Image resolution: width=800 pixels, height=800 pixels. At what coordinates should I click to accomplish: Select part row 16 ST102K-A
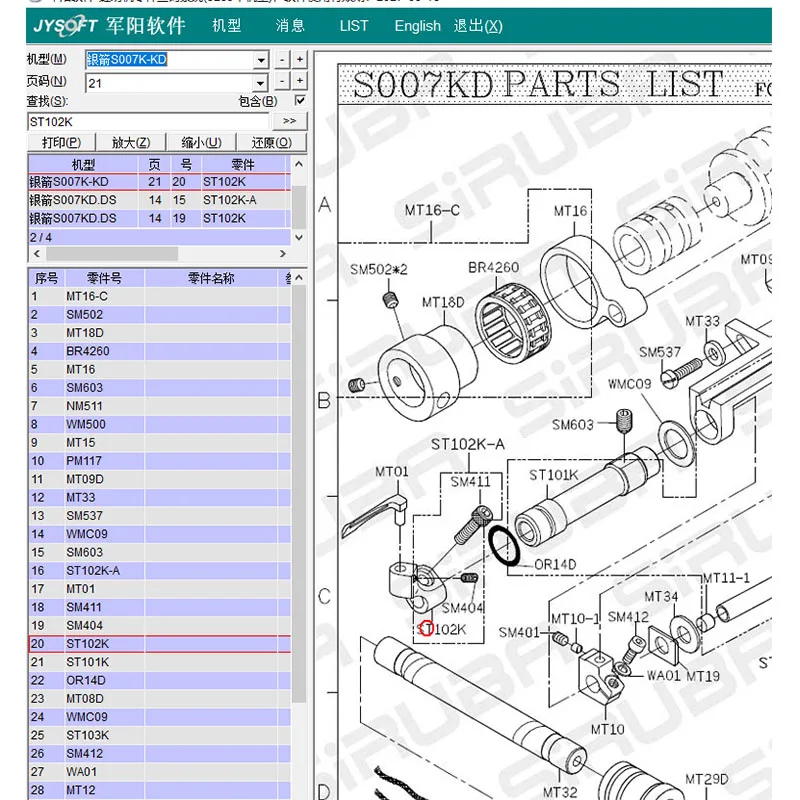[159, 571]
